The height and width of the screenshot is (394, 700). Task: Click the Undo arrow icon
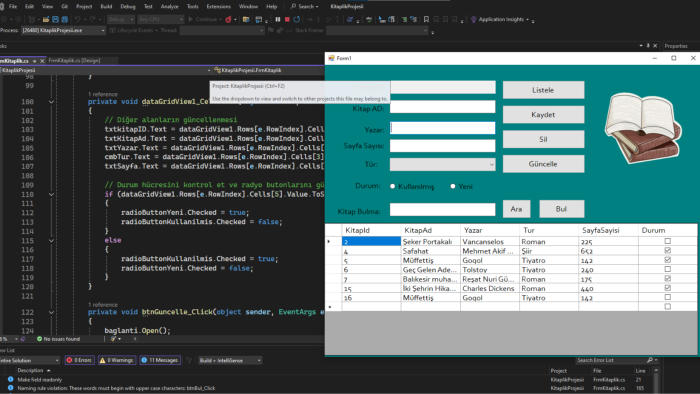[78, 19]
